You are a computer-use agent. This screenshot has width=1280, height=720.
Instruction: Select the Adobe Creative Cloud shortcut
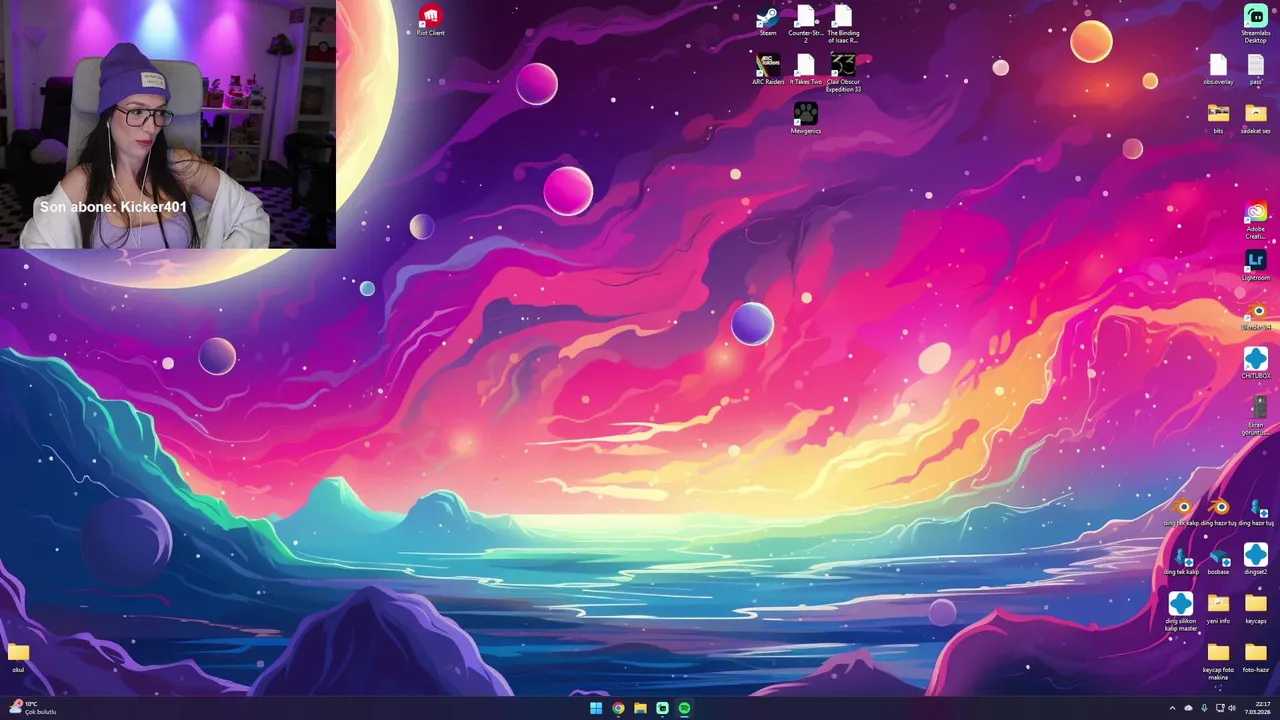[1256, 220]
